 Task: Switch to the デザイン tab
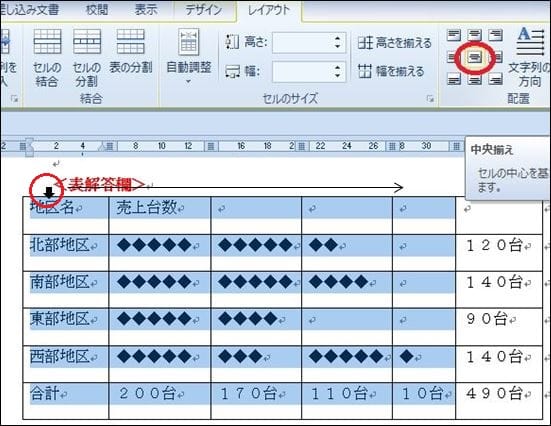pyautogui.click(x=203, y=10)
